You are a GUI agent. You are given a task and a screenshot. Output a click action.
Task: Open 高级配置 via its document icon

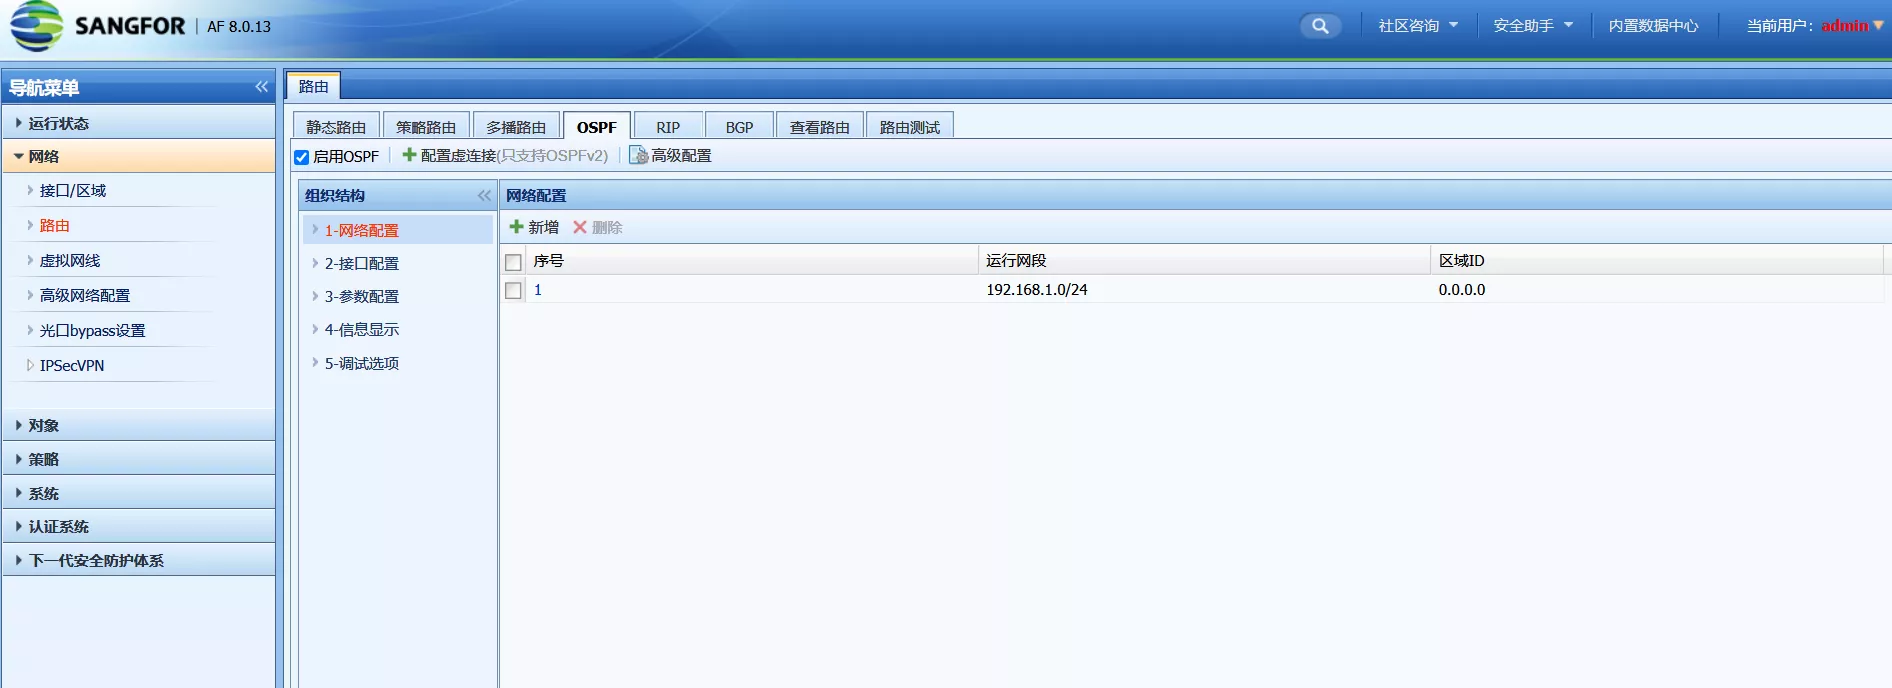click(x=638, y=156)
